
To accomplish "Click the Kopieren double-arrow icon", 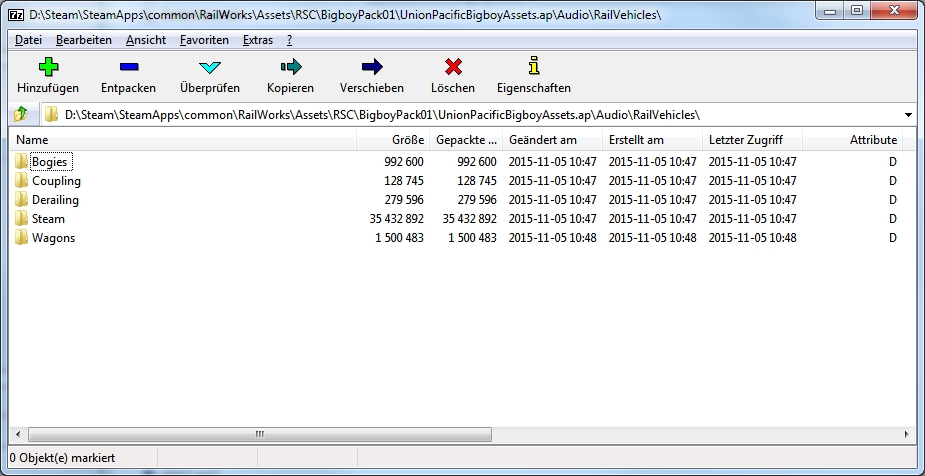I will point(291,67).
